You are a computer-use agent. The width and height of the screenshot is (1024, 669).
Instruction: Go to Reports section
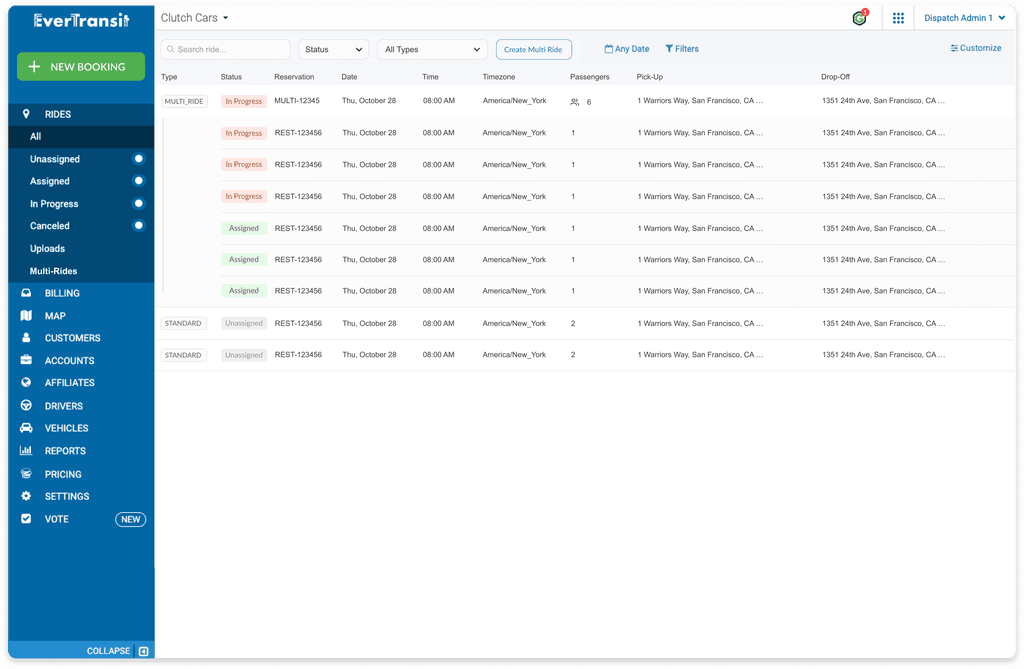65,451
